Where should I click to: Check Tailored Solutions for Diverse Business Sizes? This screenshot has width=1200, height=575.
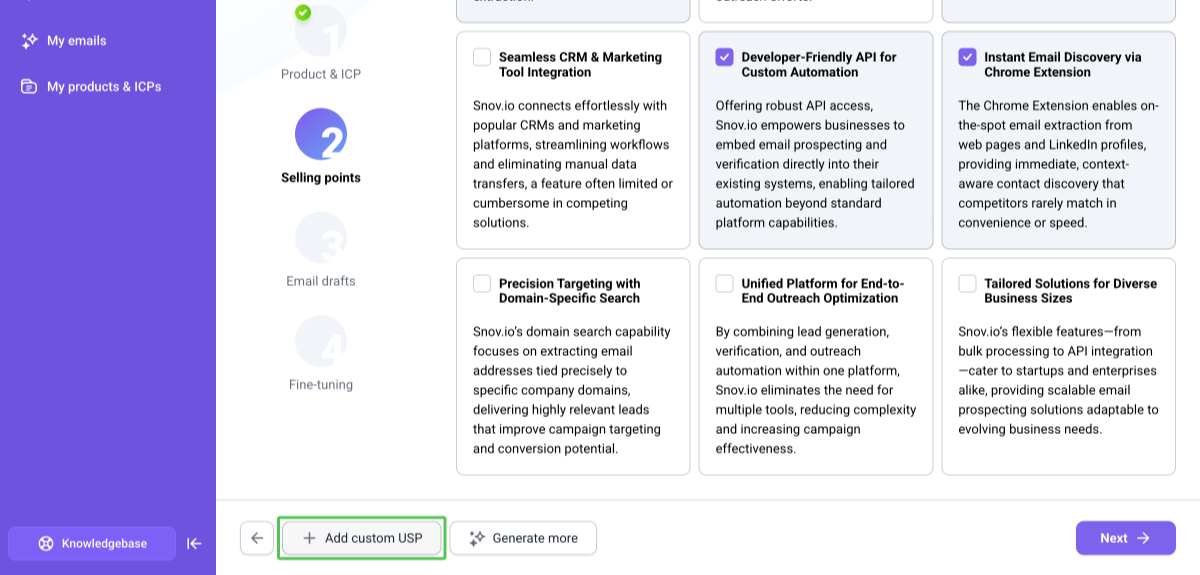tap(967, 283)
